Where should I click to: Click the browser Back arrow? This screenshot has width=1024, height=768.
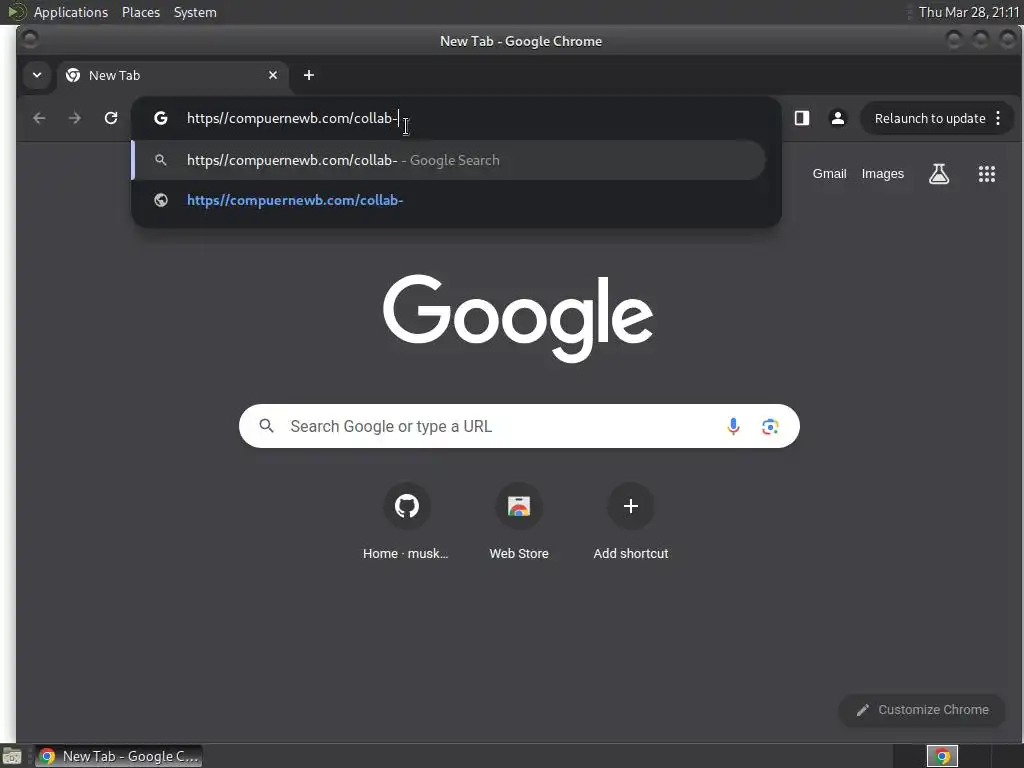(x=39, y=118)
